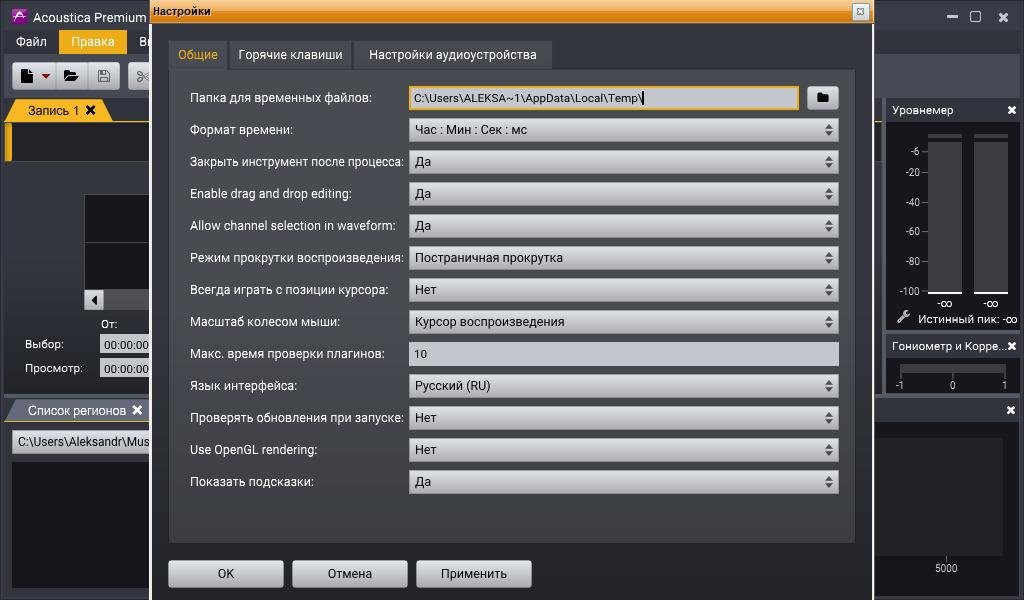This screenshot has height=600, width=1024.
Task: Click the Save floppy disk icon
Action: [x=104, y=76]
